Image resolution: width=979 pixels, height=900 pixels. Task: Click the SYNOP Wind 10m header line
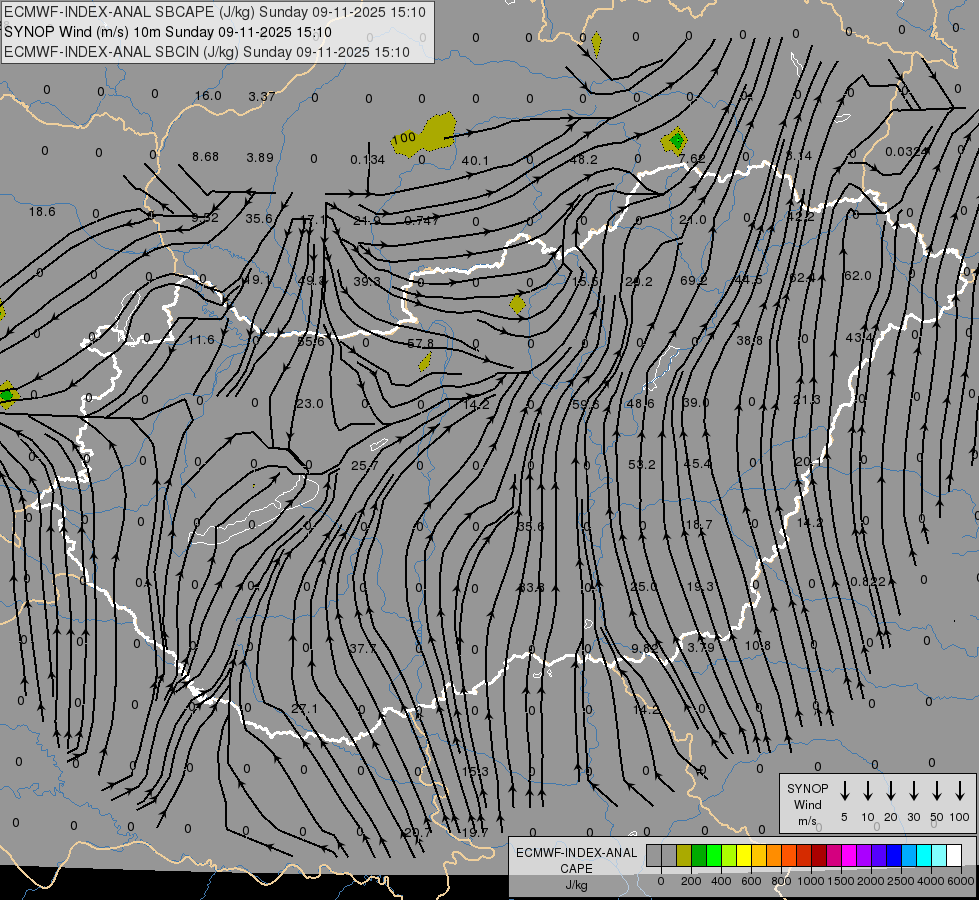coord(168,32)
